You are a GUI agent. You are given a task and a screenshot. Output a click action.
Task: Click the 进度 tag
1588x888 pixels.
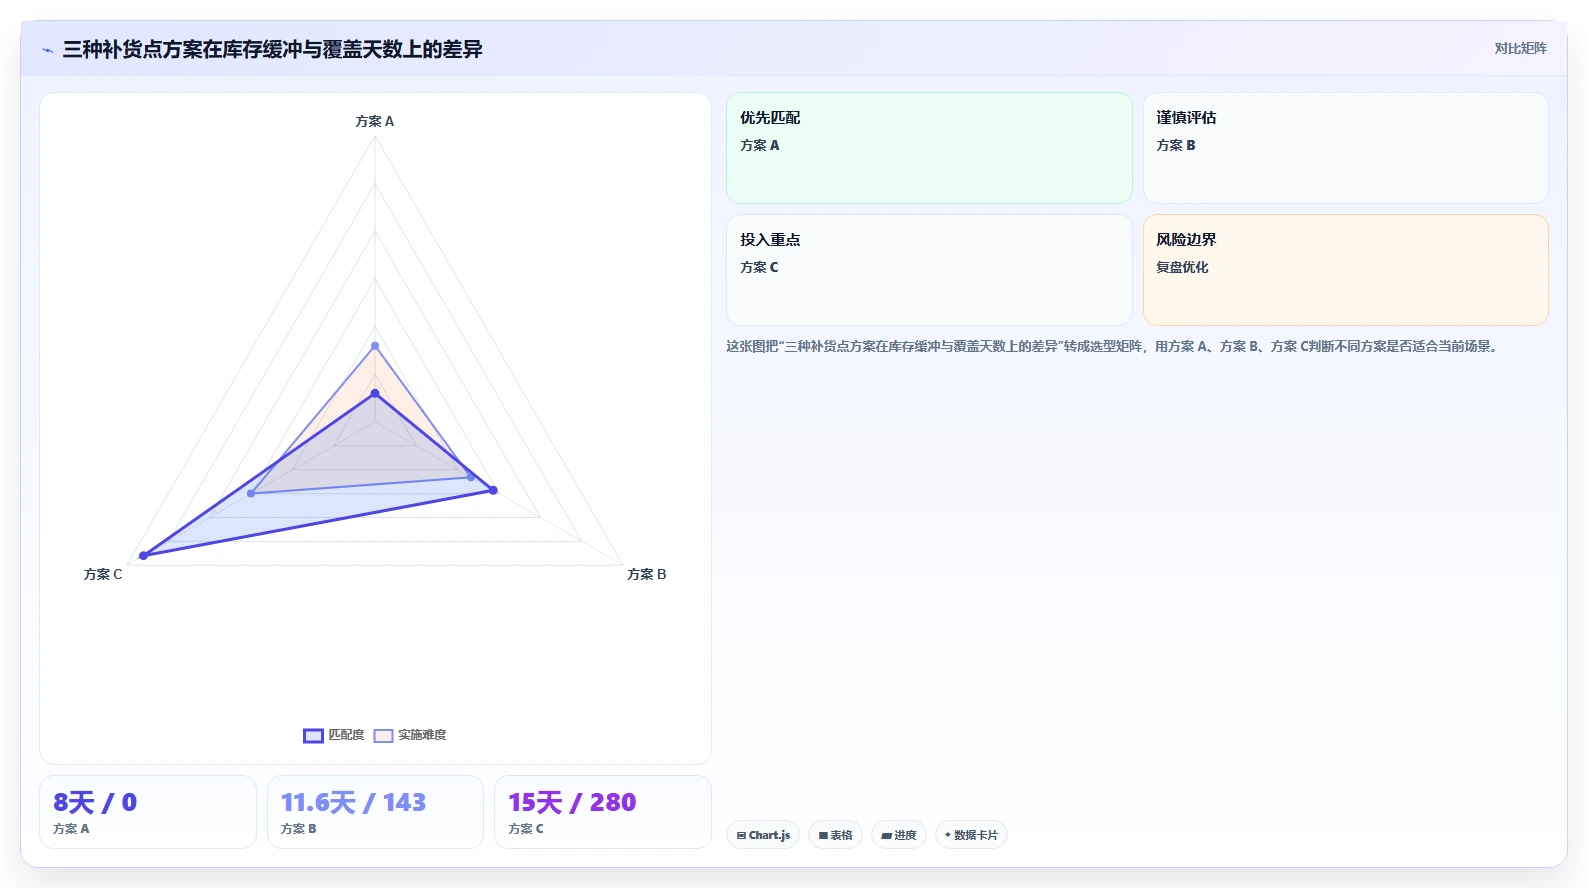[898, 835]
